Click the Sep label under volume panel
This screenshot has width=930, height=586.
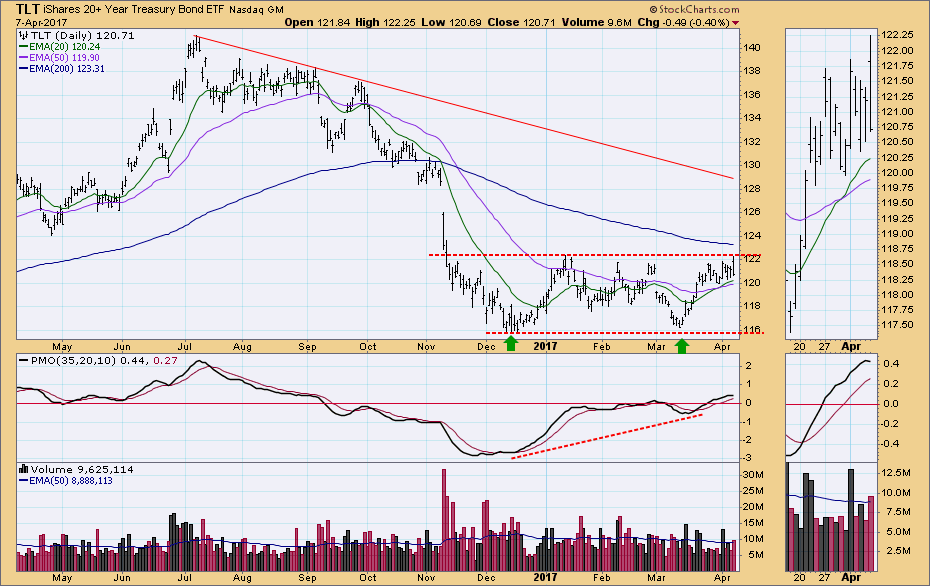(307, 578)
